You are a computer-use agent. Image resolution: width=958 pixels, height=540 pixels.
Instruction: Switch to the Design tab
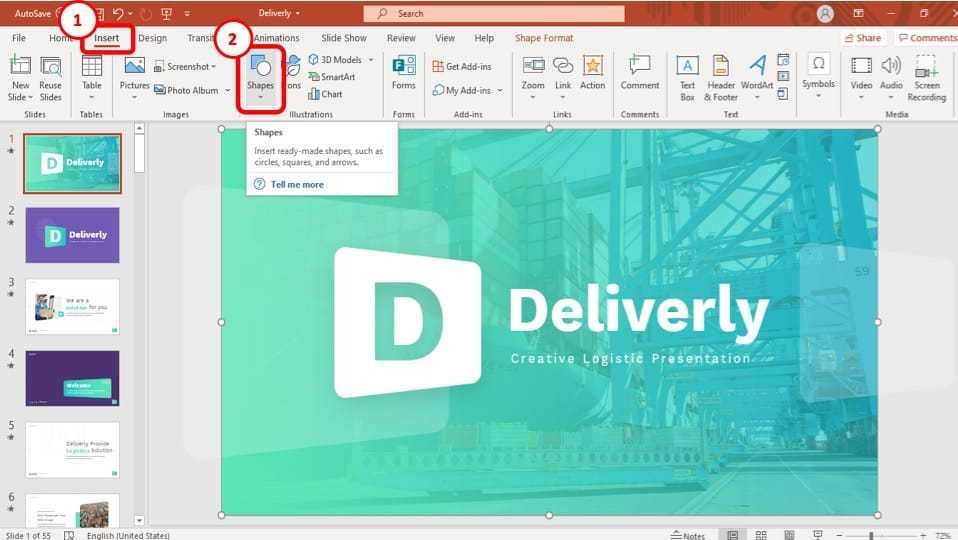[153, 38]
